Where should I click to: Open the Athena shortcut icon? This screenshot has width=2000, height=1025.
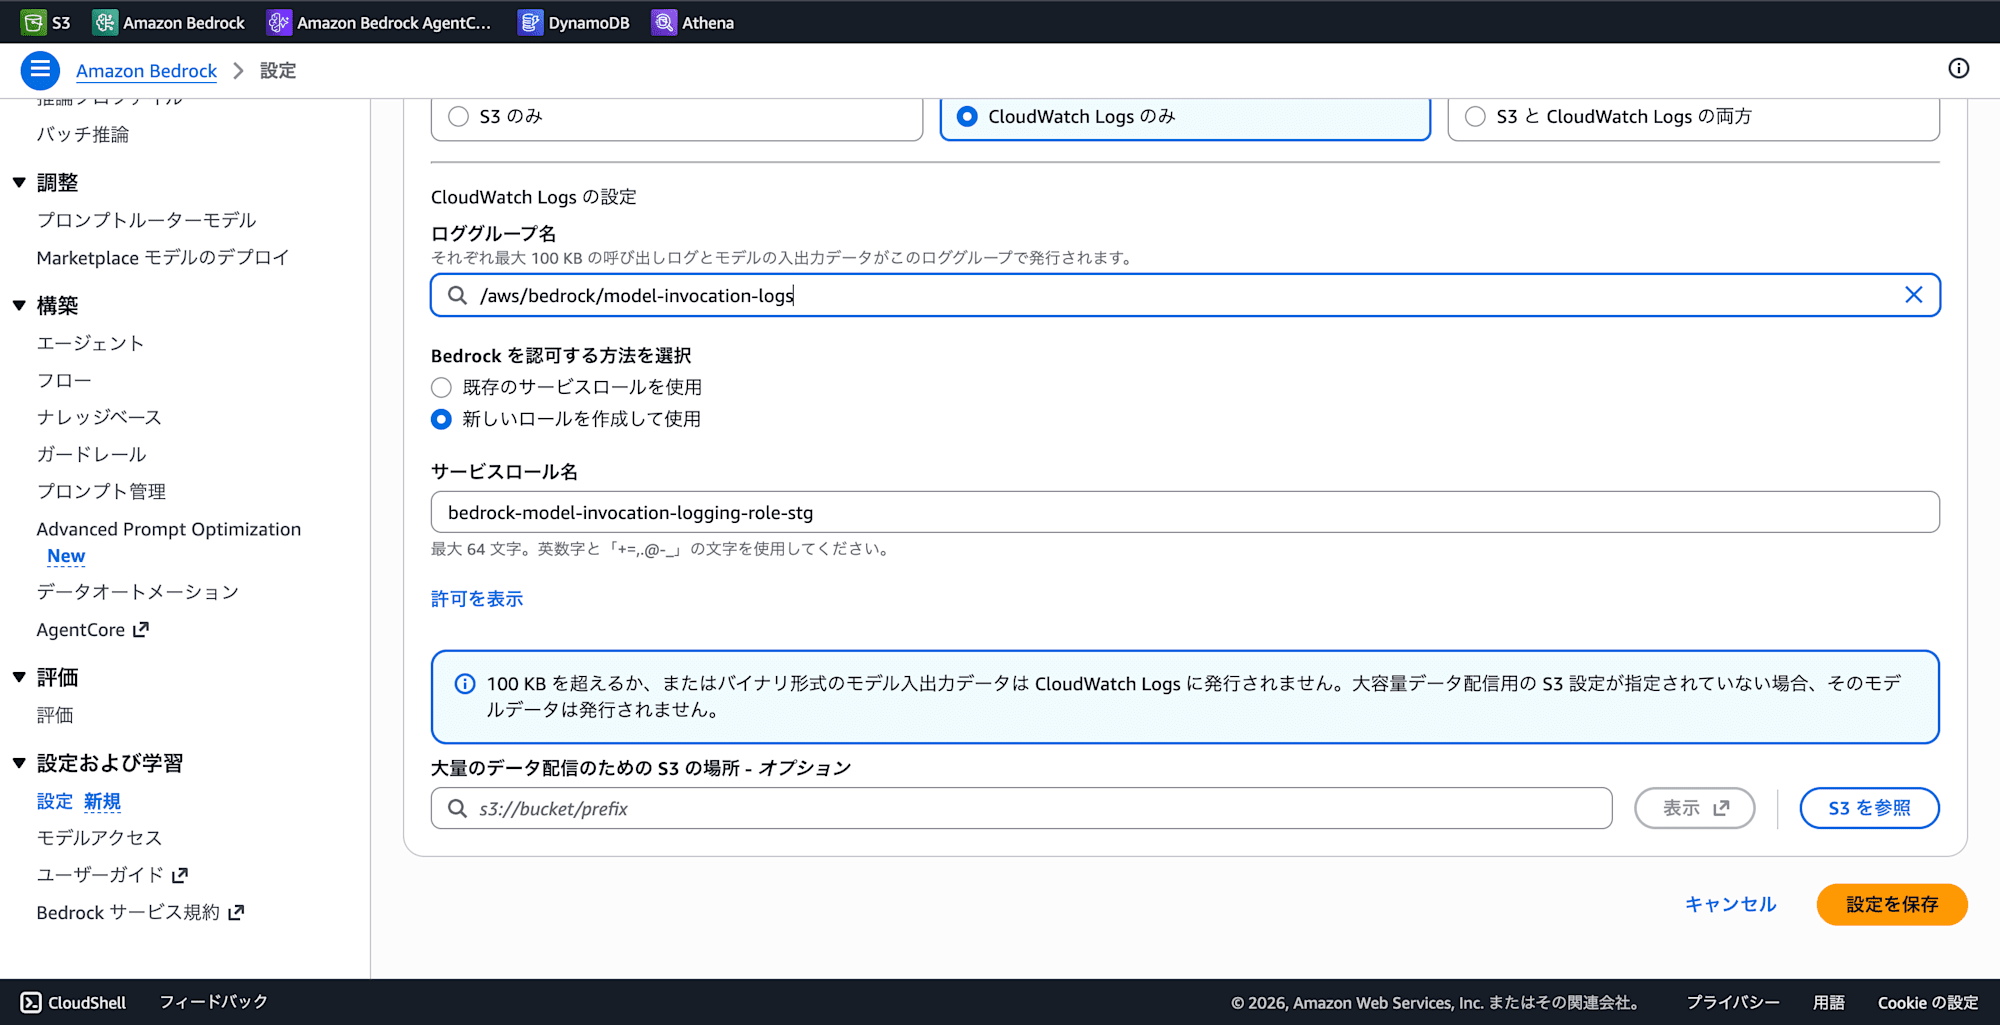point(664,22)
